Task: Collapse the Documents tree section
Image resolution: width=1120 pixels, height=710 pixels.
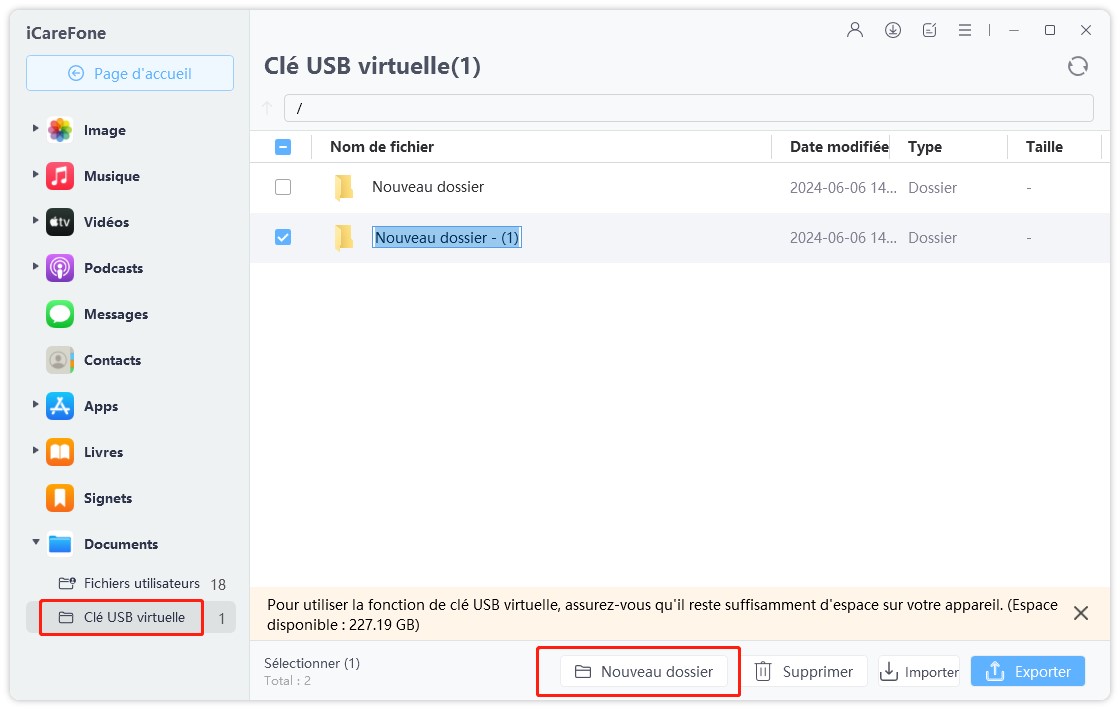Action: coord(36,543)
